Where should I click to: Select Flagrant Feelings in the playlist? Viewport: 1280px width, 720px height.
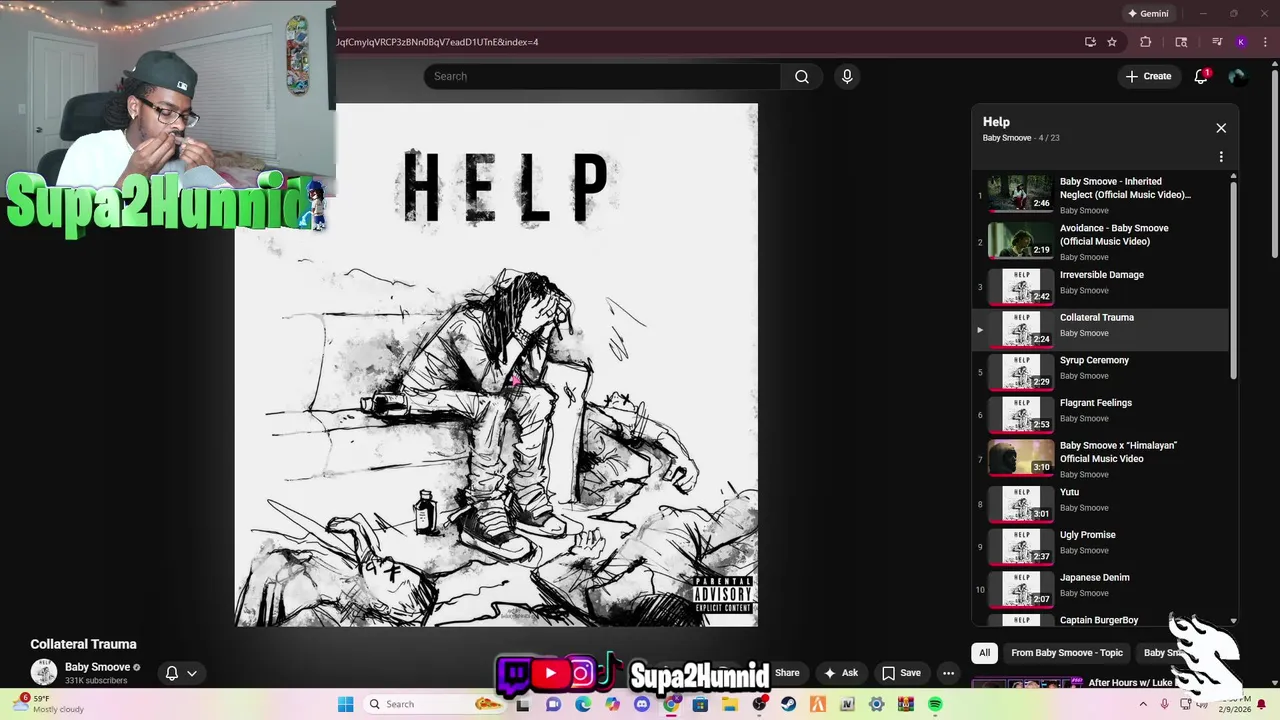[1100, 414]
